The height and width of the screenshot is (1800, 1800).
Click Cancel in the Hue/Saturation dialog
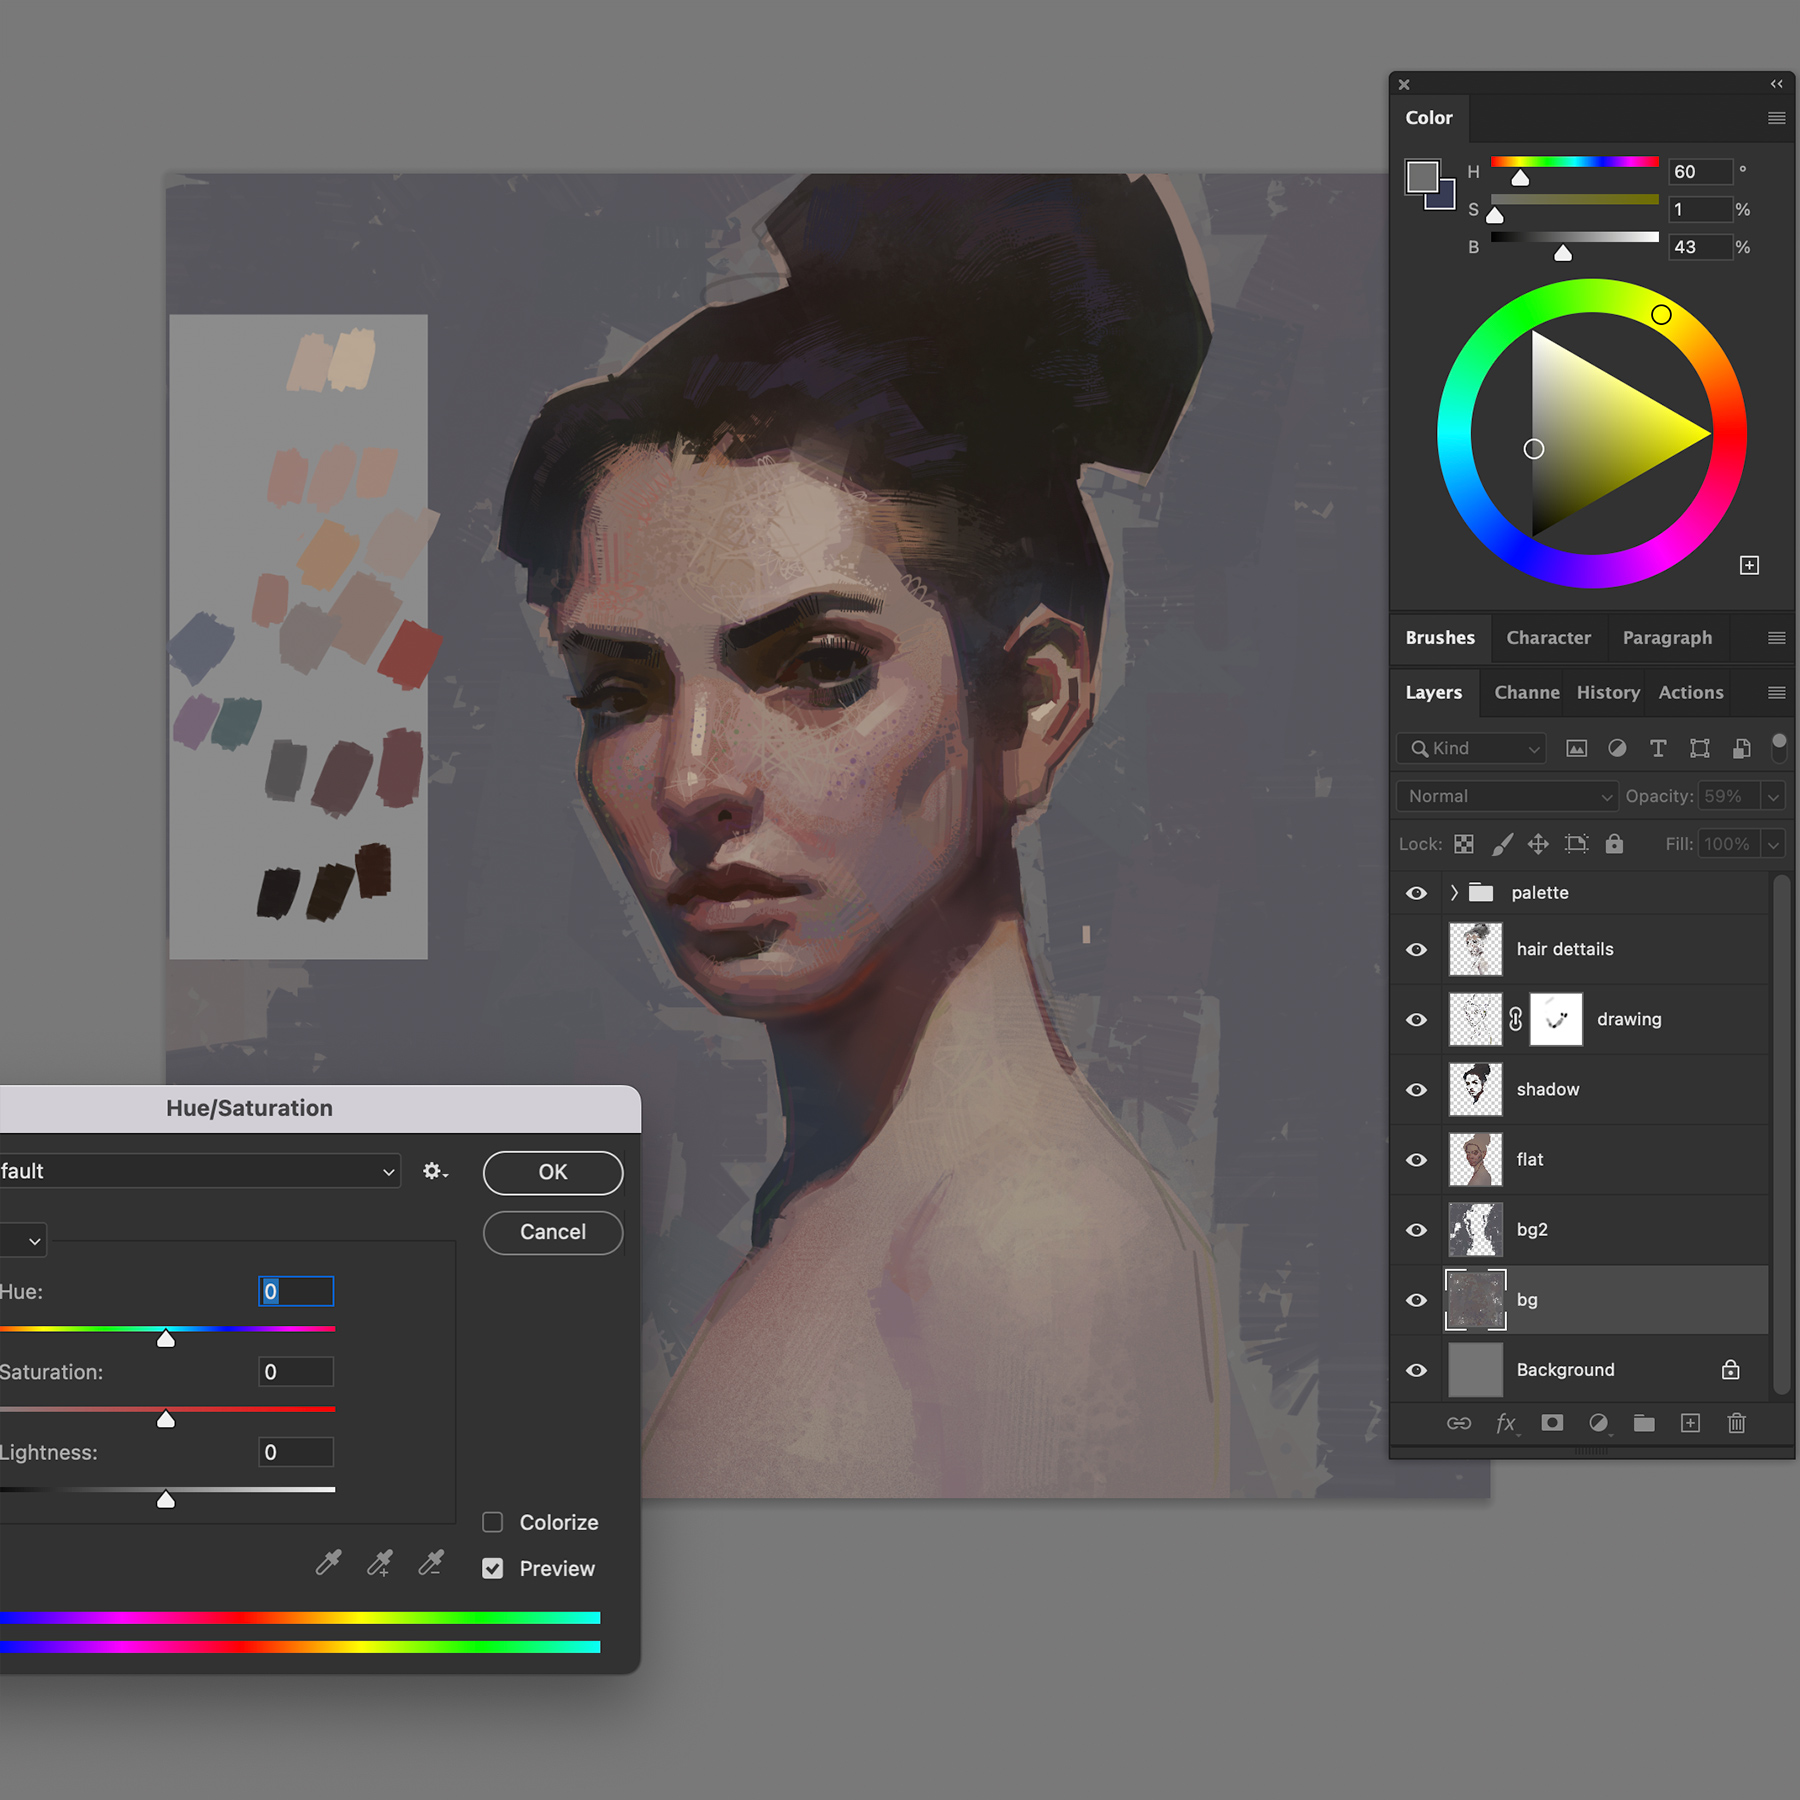coord(553,1232)
